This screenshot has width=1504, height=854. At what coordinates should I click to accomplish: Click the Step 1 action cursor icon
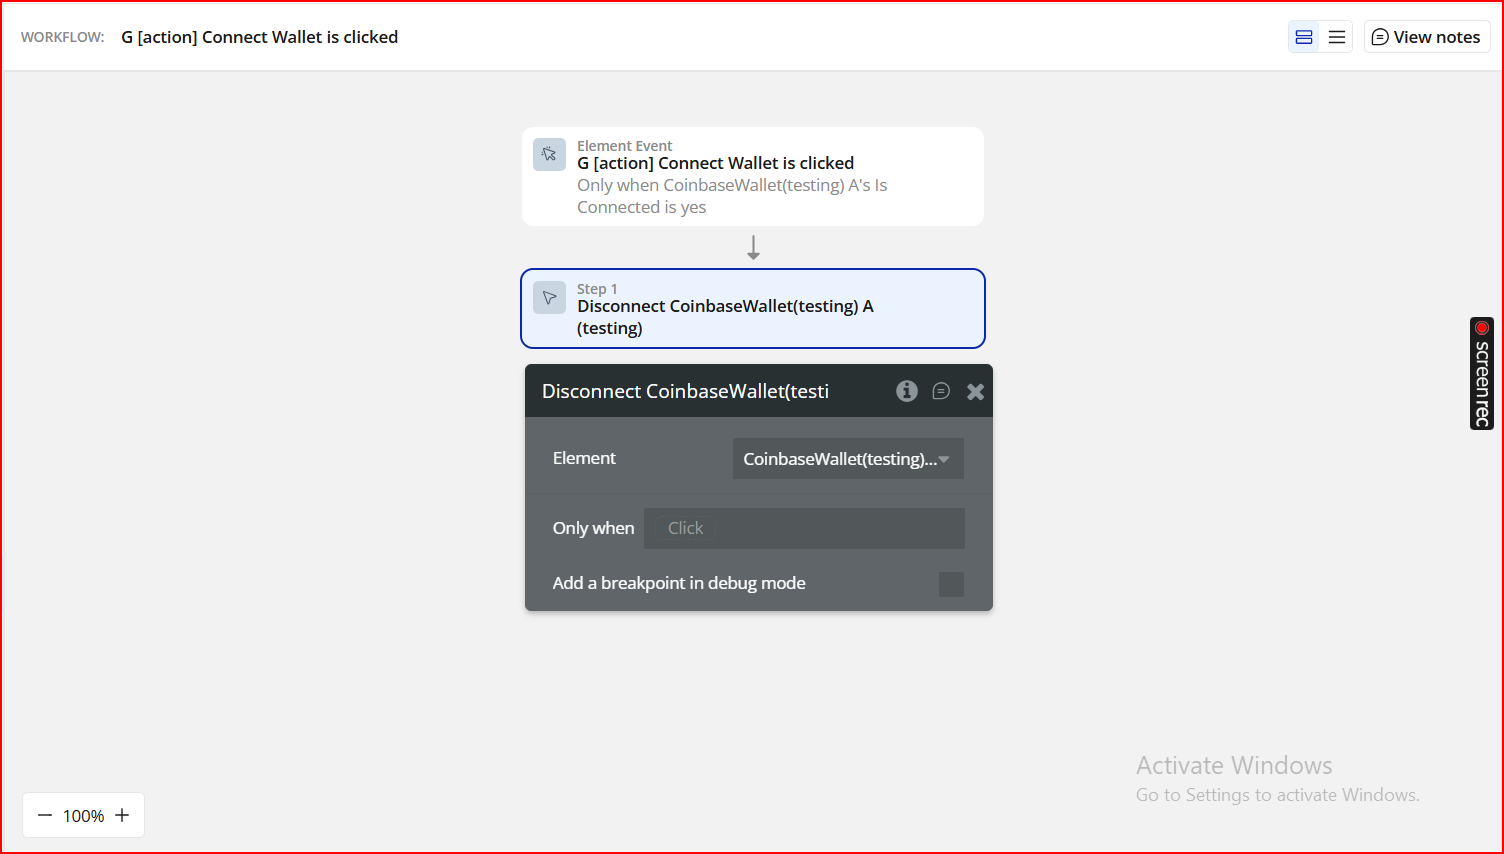[x=549, y=297]
